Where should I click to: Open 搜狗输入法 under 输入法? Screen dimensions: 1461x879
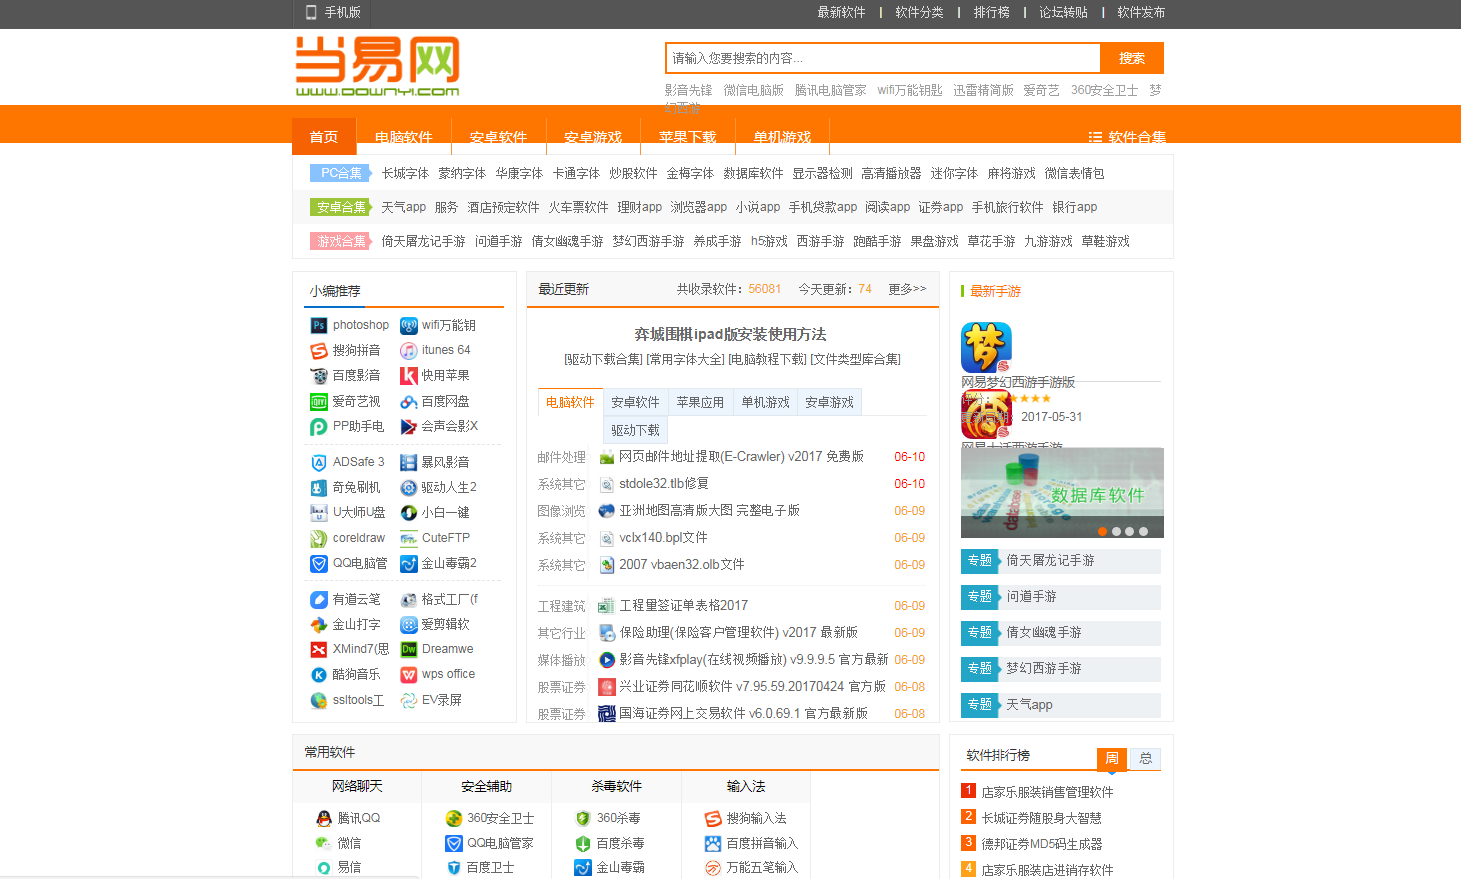pos(710,817)
